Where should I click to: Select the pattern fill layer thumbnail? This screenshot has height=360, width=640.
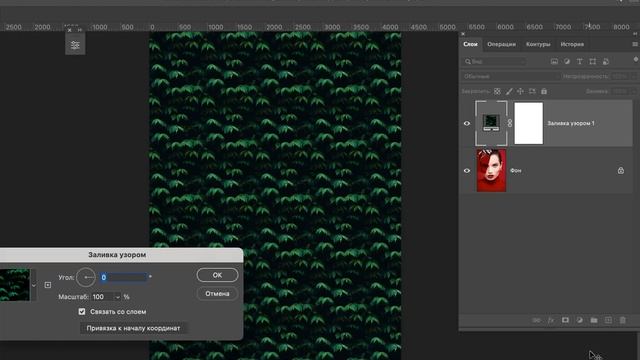[491, 123]
